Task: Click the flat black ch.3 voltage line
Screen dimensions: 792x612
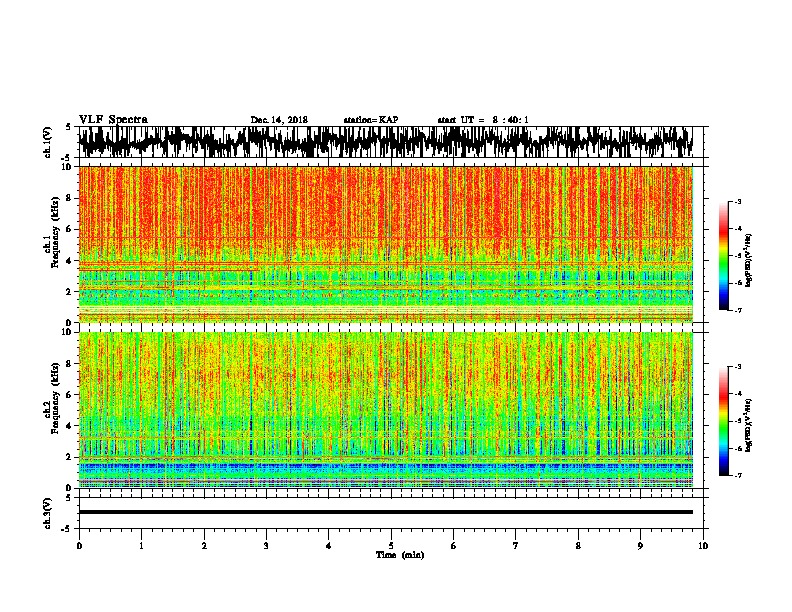Action: coord(386,512)
